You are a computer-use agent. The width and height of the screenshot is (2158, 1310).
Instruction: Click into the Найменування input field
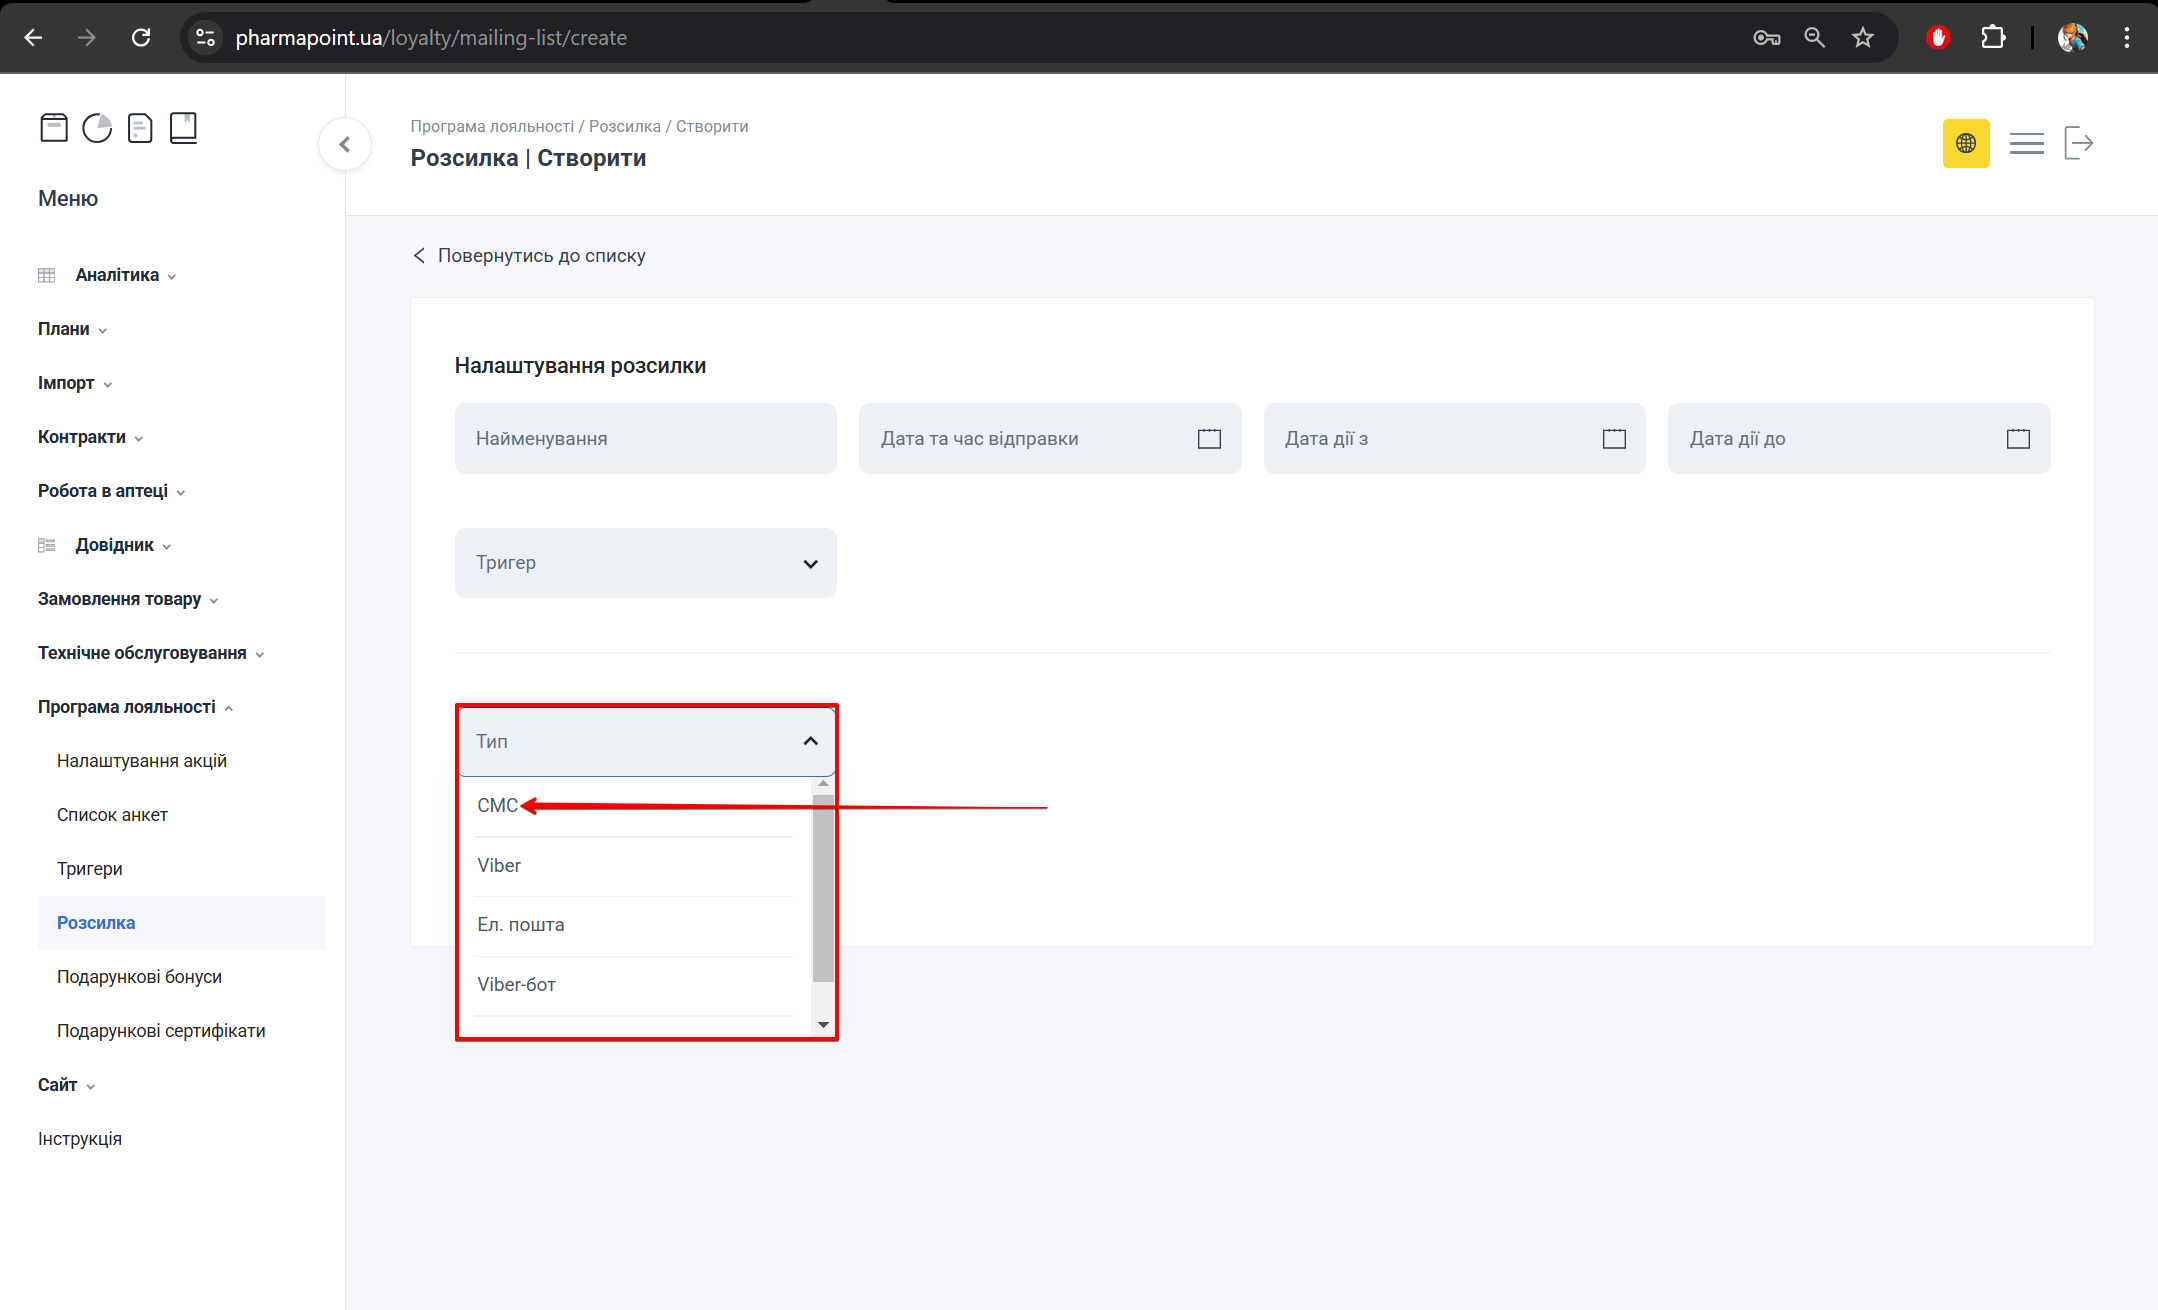pos(645,439)
